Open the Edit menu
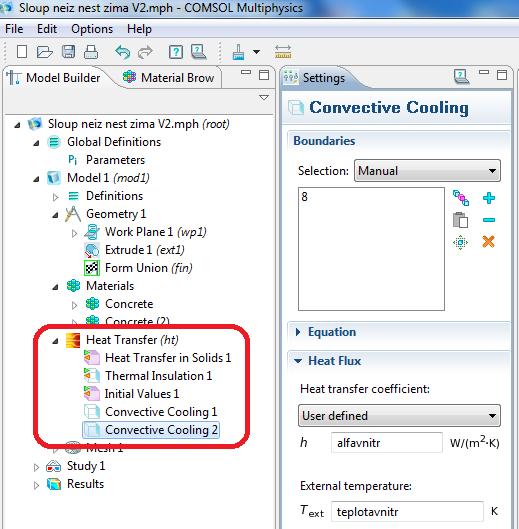This screenshot has width=519, height=529. (47, 29)
